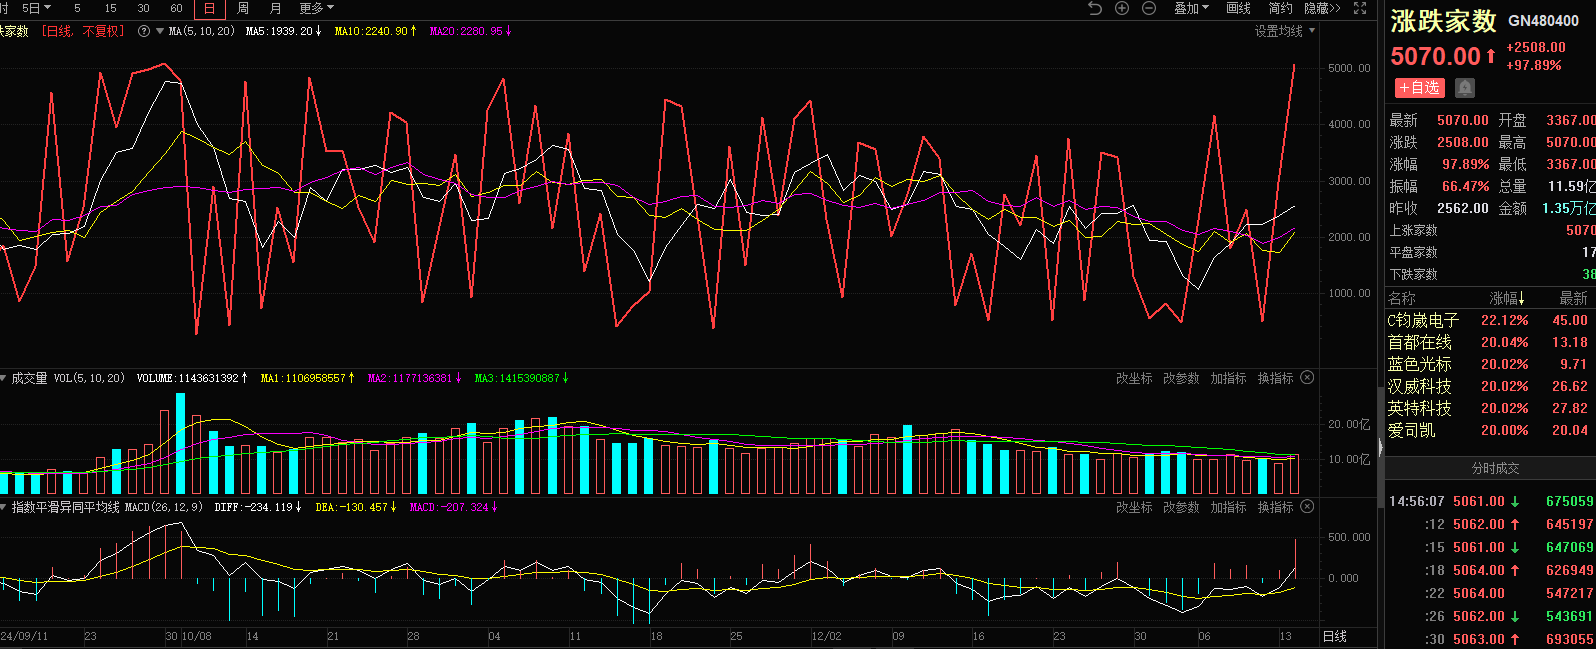Sort list by the 涨幅 column header

(1507, 298)
